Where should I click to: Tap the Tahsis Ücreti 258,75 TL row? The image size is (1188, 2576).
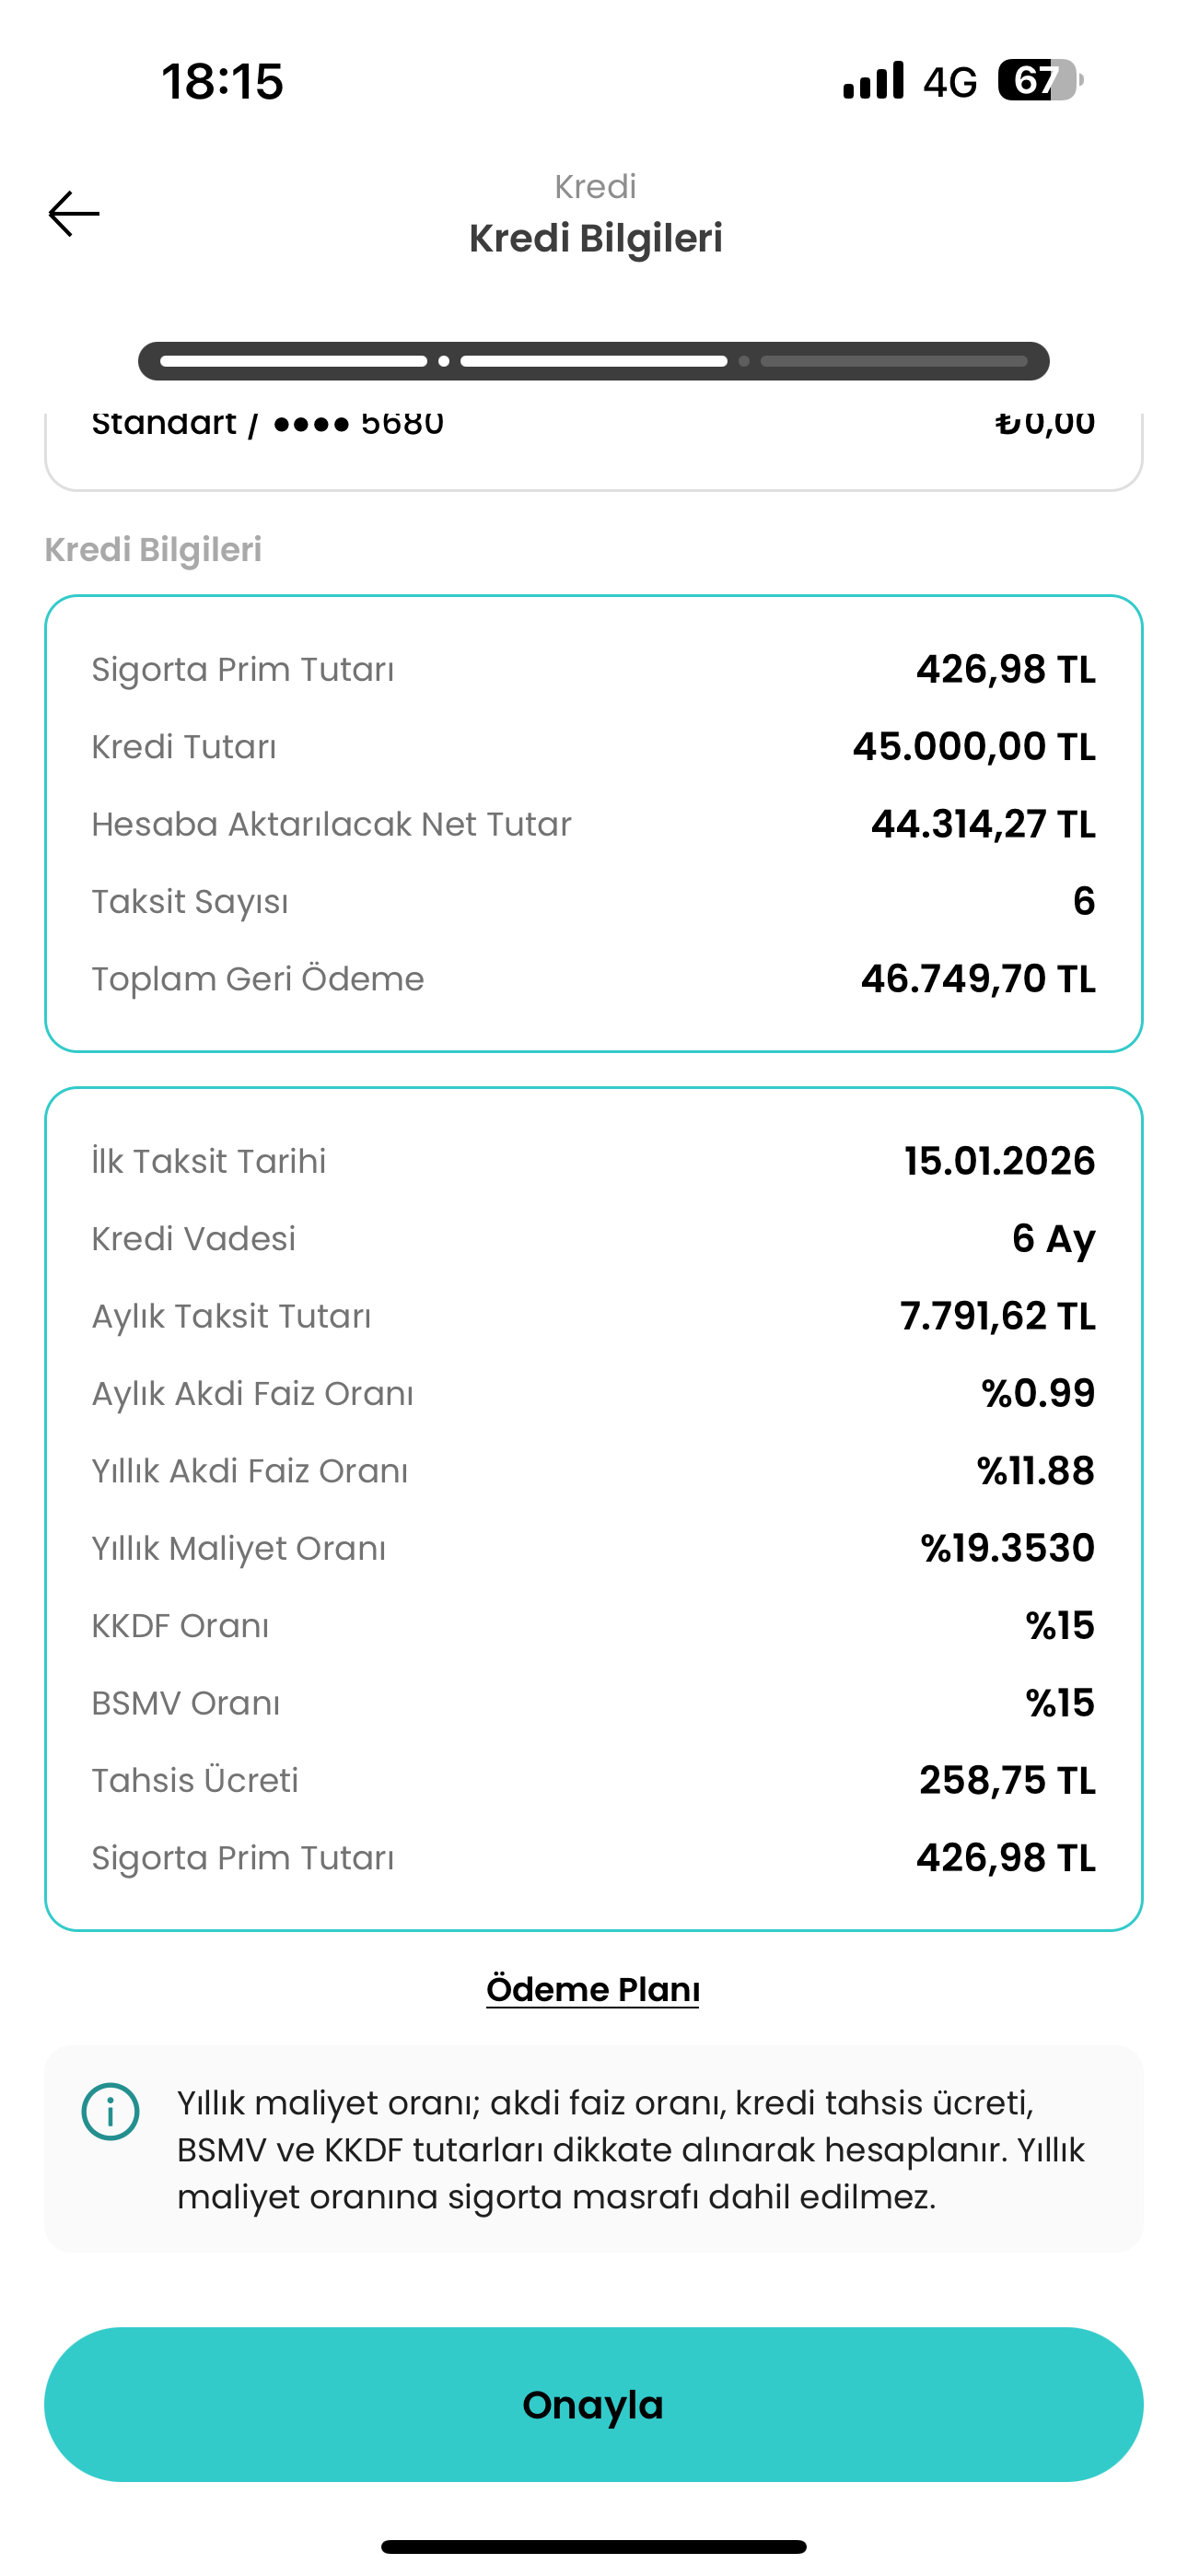pos(594,1780)
